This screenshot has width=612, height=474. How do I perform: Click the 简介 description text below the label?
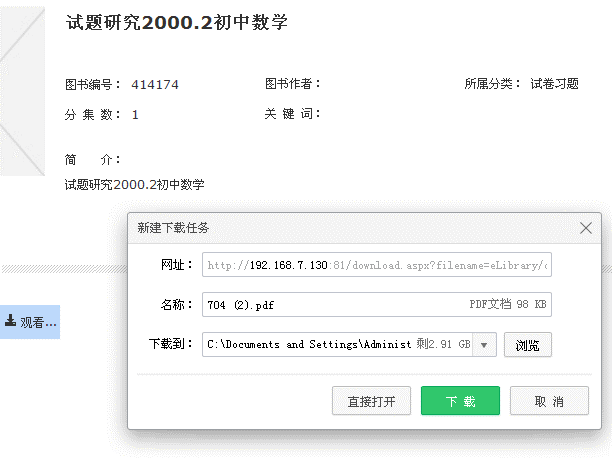click(x=134, y=184)
